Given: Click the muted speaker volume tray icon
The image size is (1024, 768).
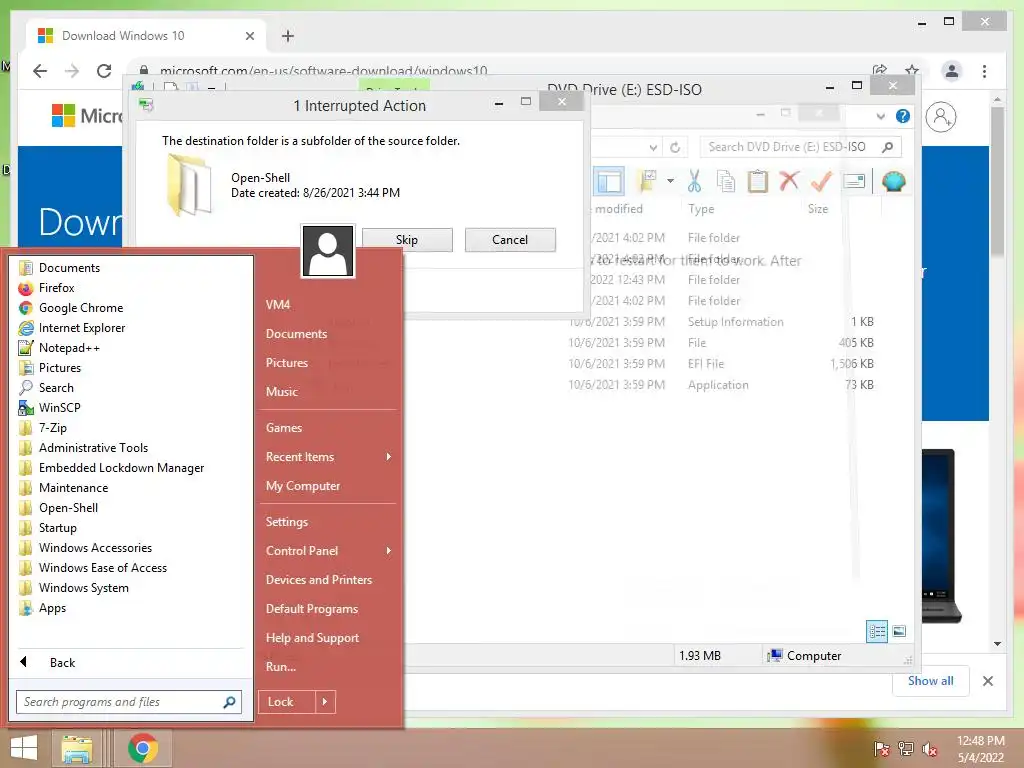Looking at the screenshot, I should coord(930,749).
